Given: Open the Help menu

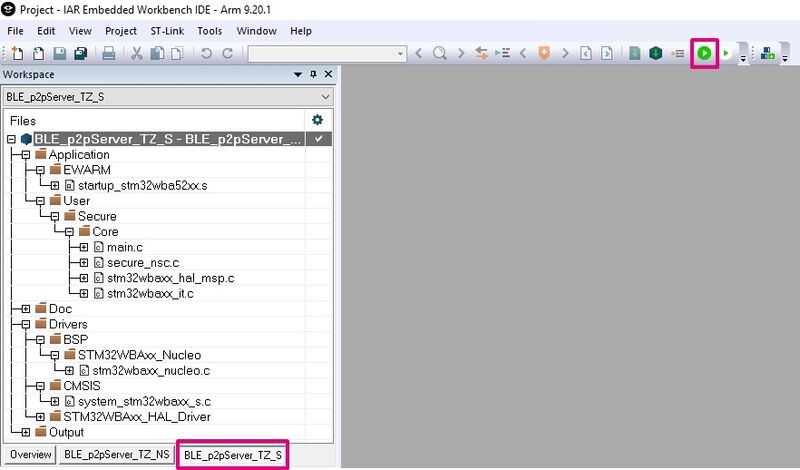Looking at the screenshot, I should pos(301,31).
